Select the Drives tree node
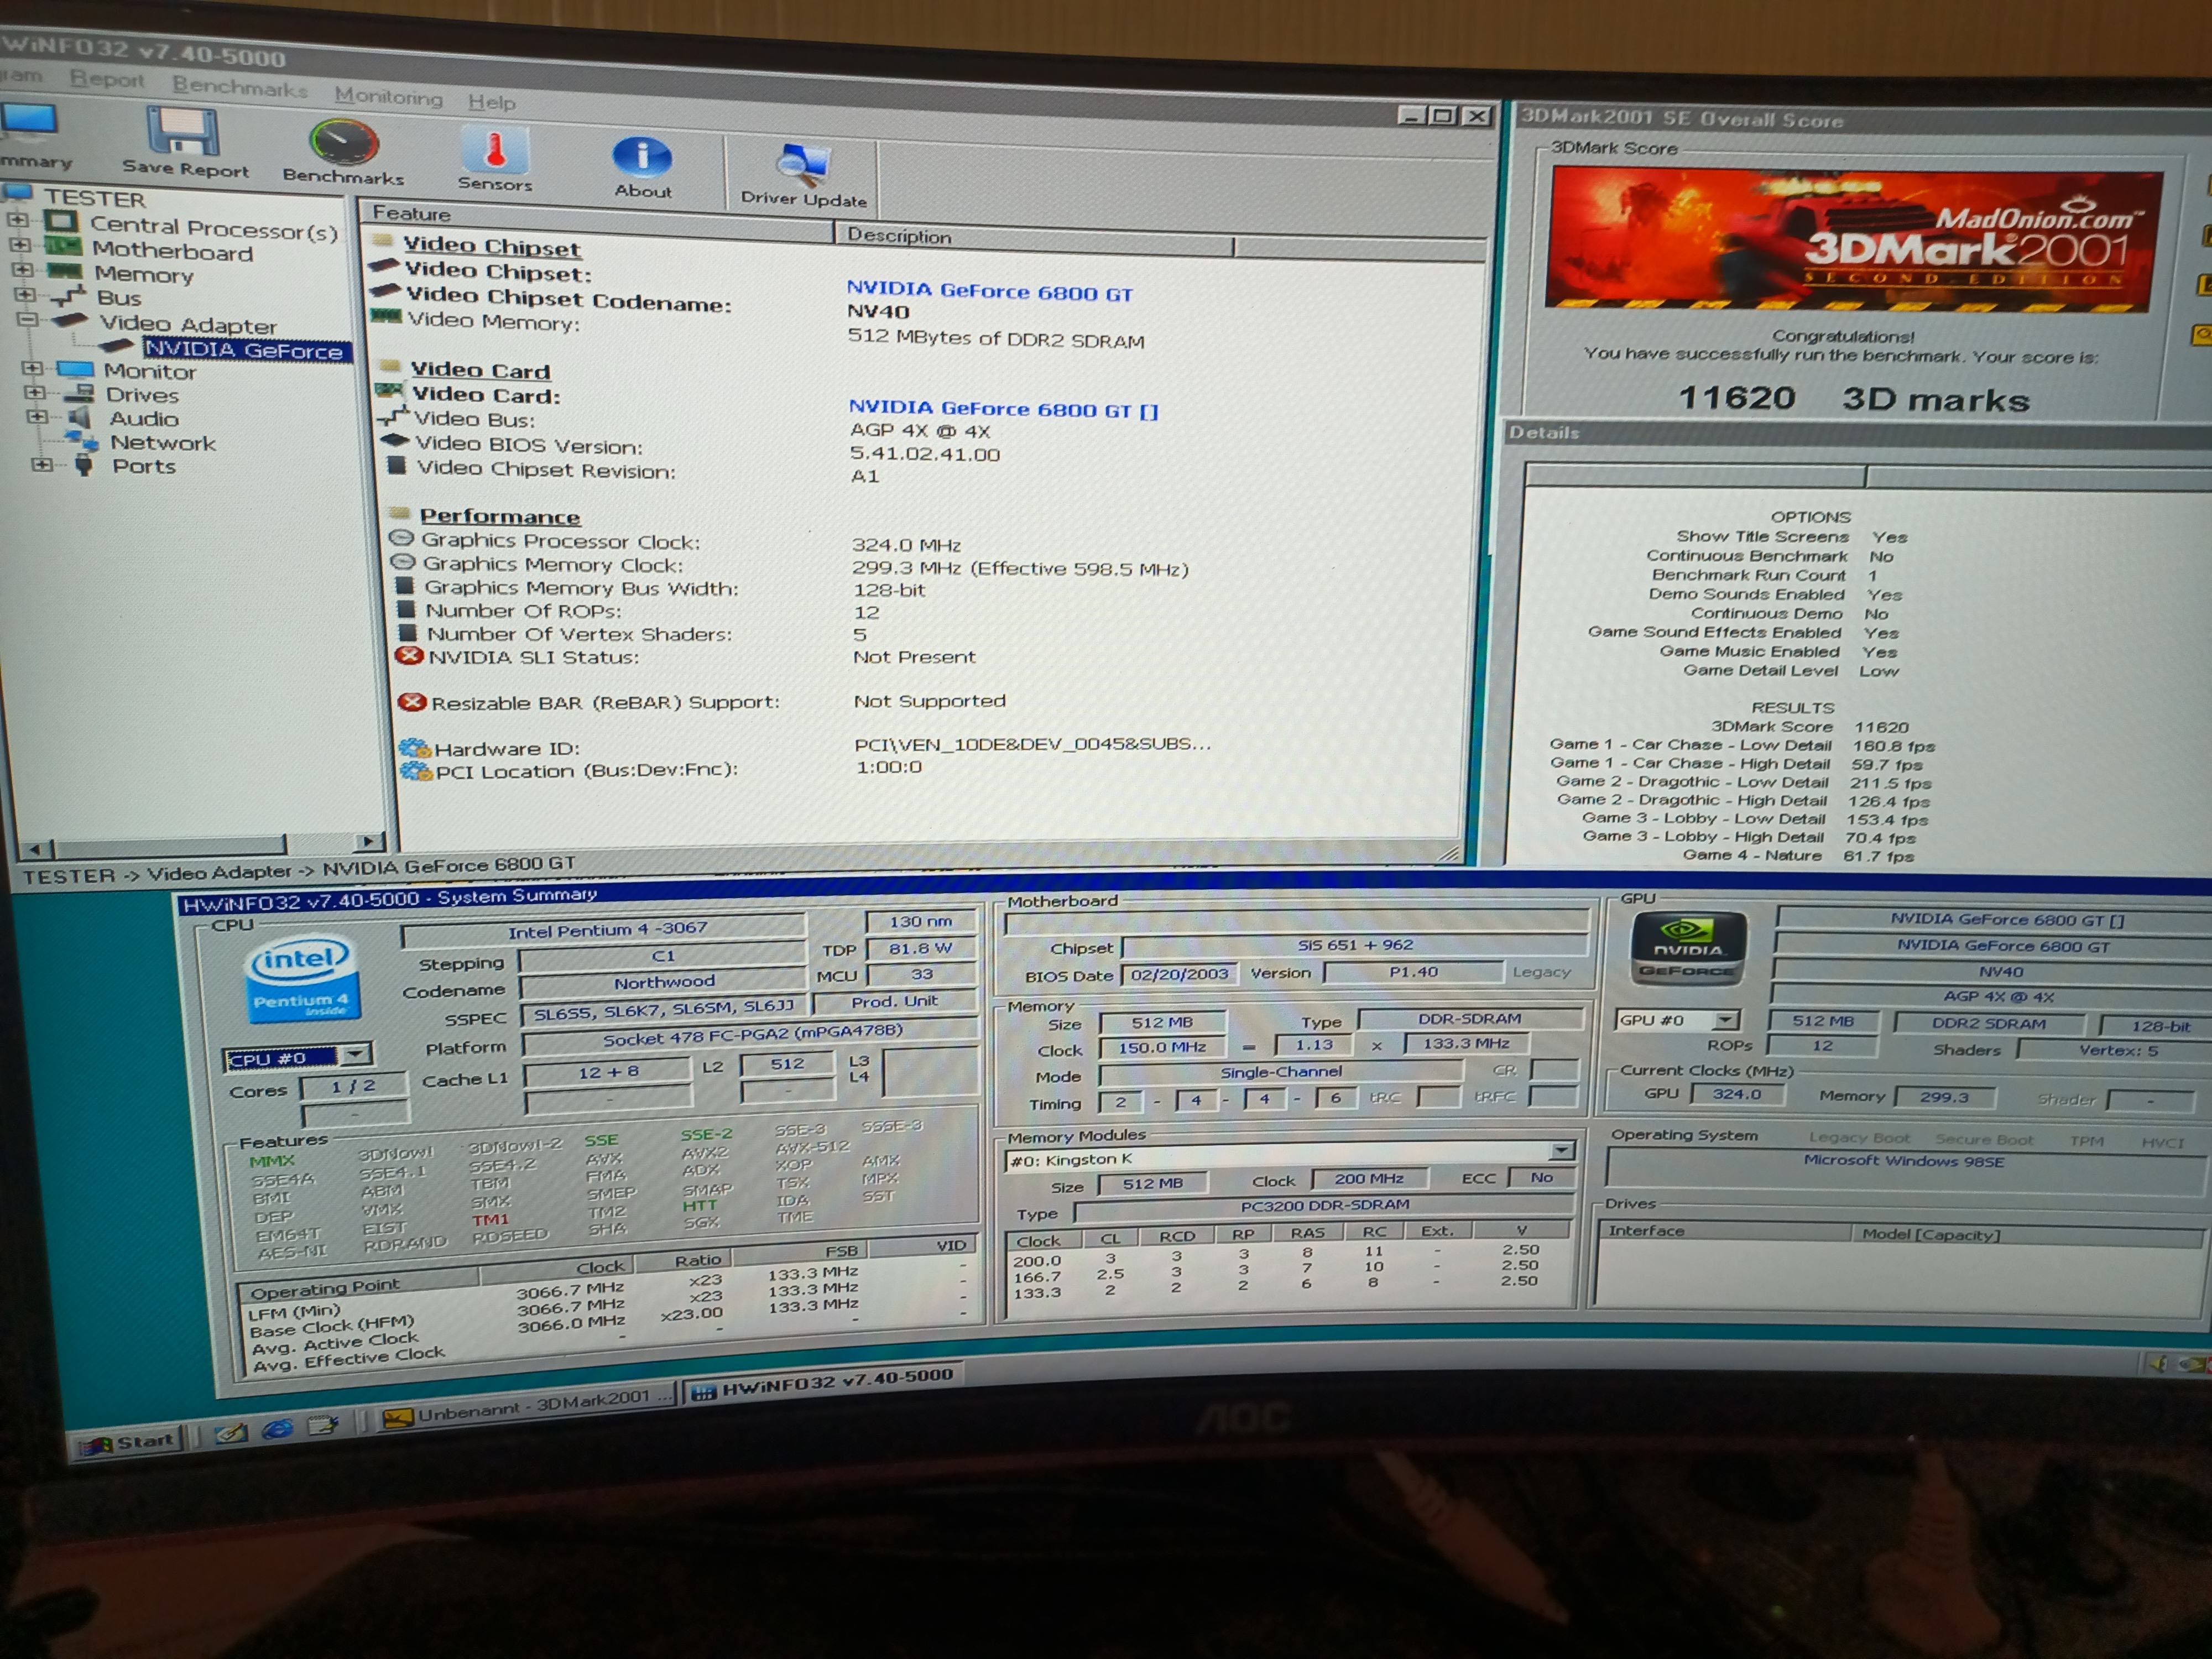This screenshot has width=2212, height=1659. 142,394
